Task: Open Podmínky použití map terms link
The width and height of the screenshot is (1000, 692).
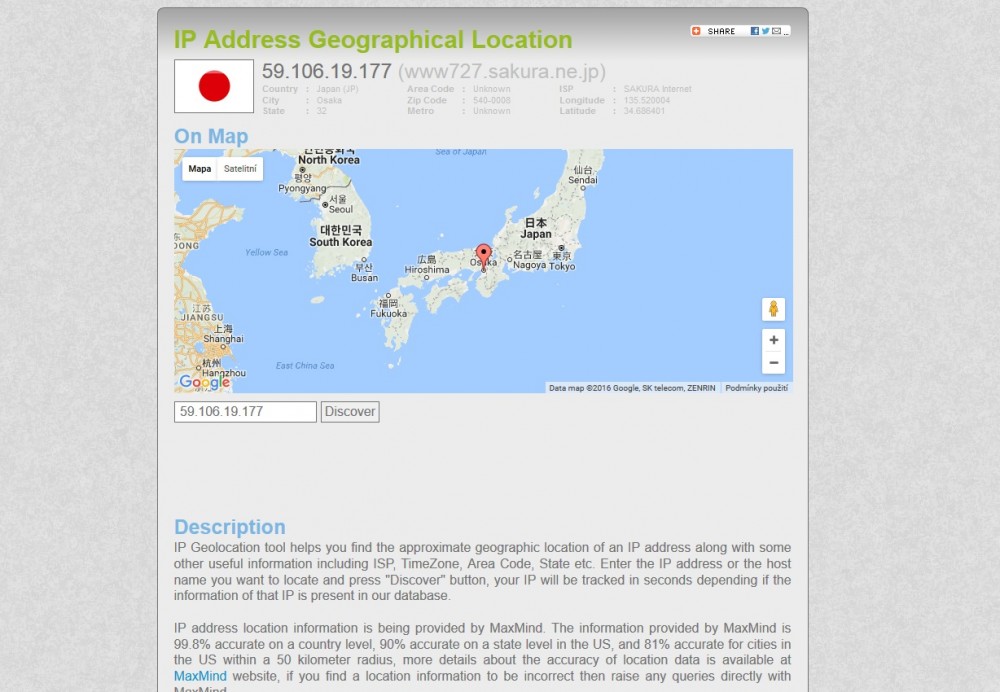Action: 757,388
